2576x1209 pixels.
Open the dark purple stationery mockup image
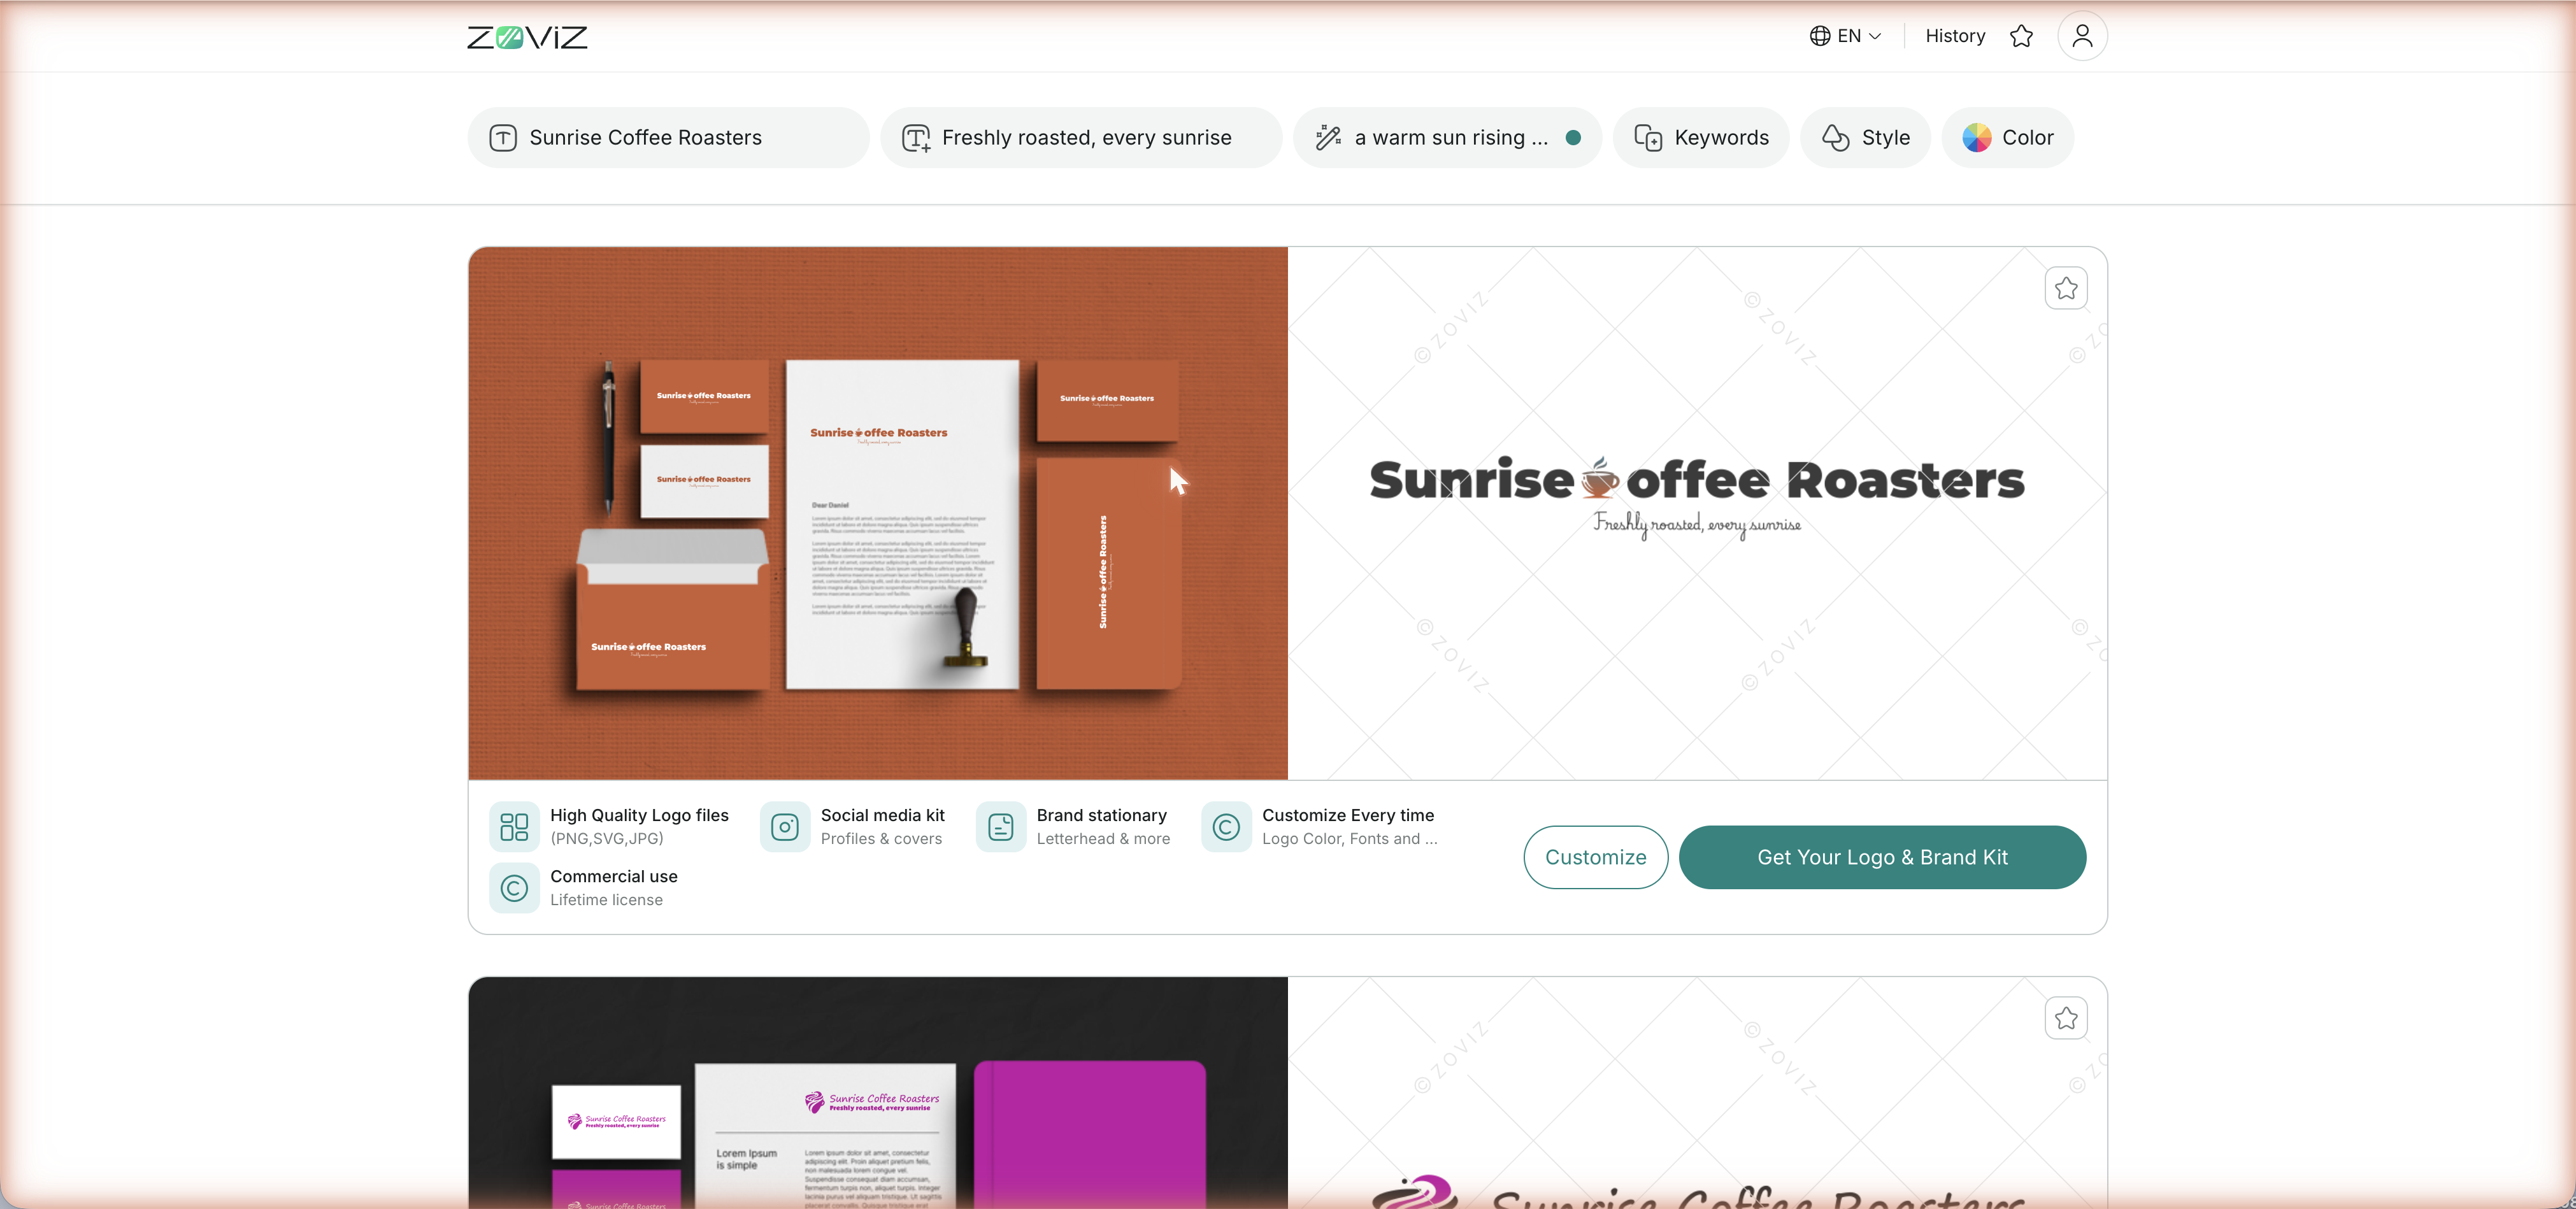878,1092
